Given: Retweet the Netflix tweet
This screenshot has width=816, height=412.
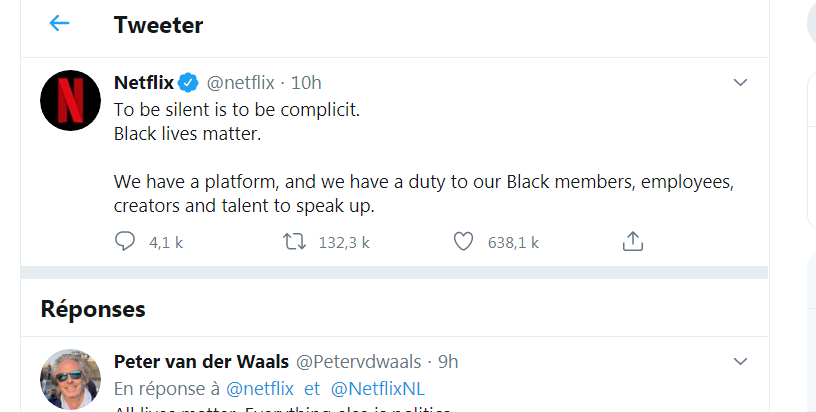Looking at the screenshot, I should 294,241.
